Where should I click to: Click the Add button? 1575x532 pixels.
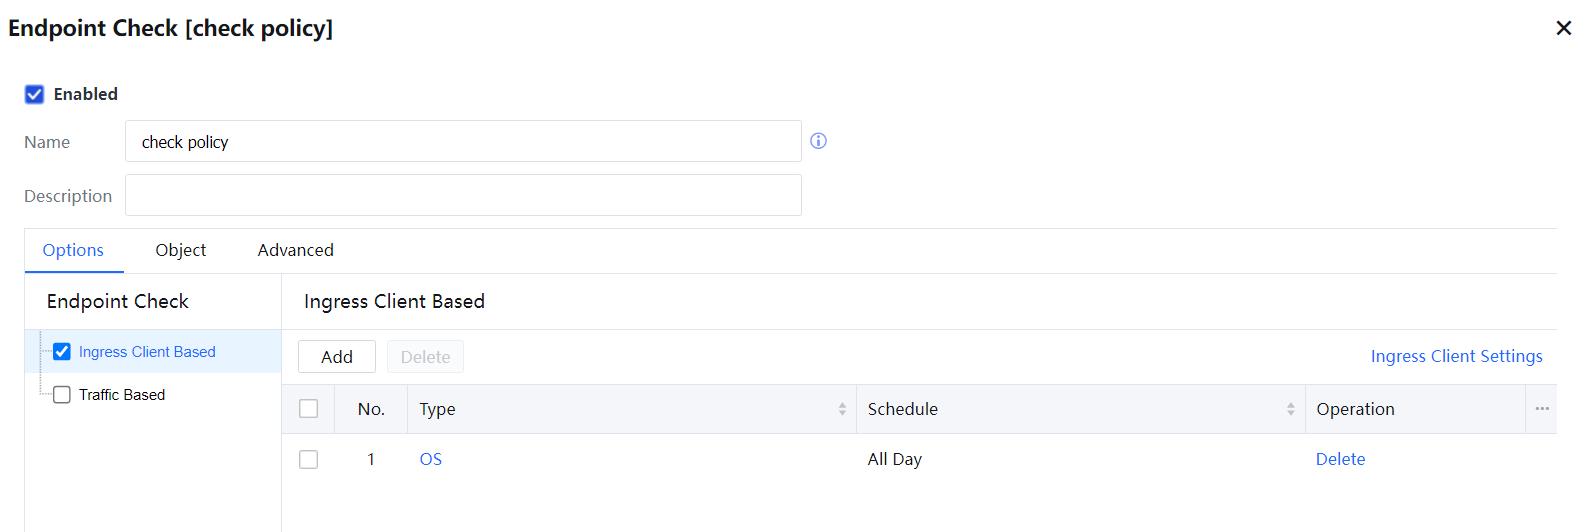pyautogui.click(x=337, y=357)
